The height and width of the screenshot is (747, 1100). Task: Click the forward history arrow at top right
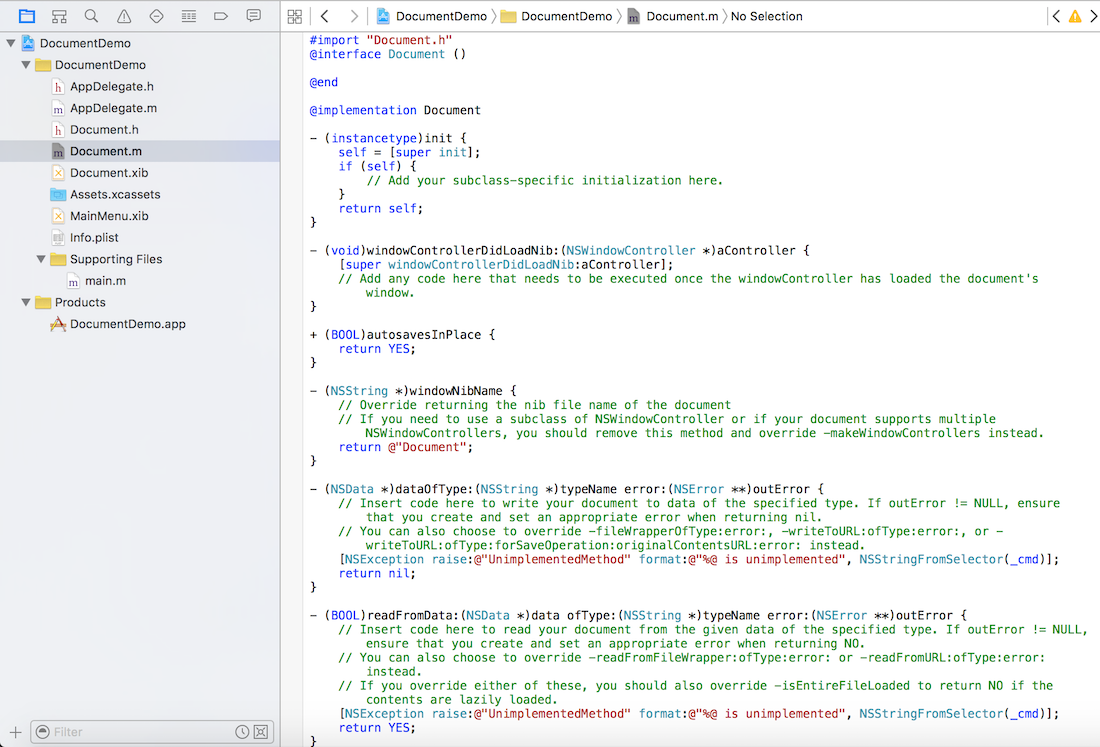[x=1092, y=16]
